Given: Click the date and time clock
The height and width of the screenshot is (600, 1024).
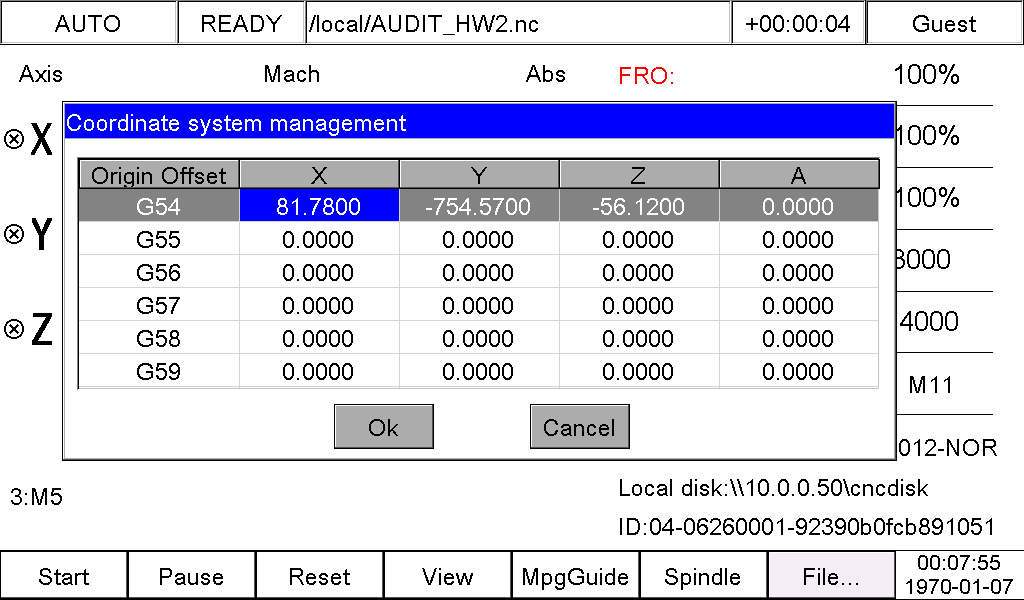Looking at the screenshot, I should point(959,575).
